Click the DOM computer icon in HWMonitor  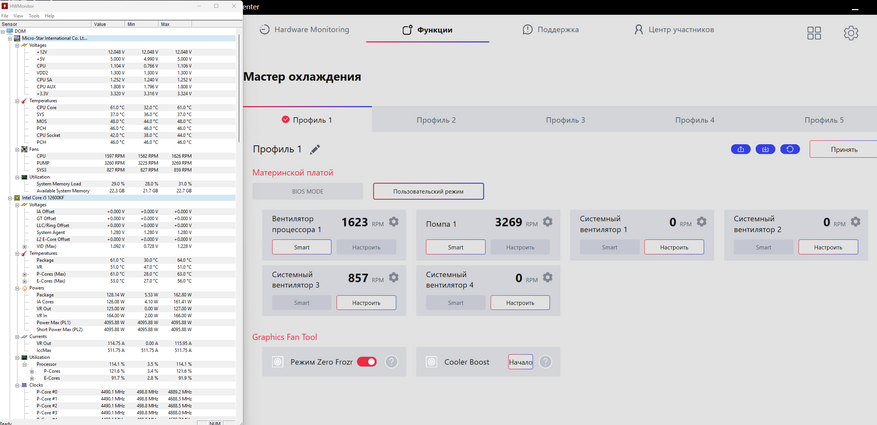10,31
